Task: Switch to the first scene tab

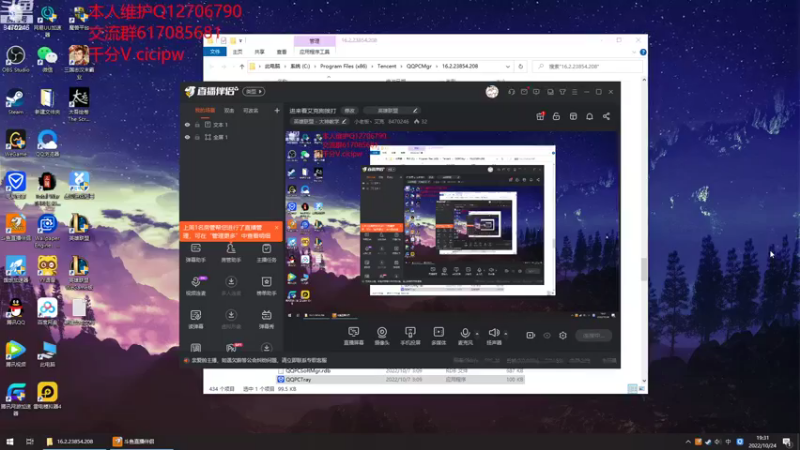Action: (x=205, y=110)
